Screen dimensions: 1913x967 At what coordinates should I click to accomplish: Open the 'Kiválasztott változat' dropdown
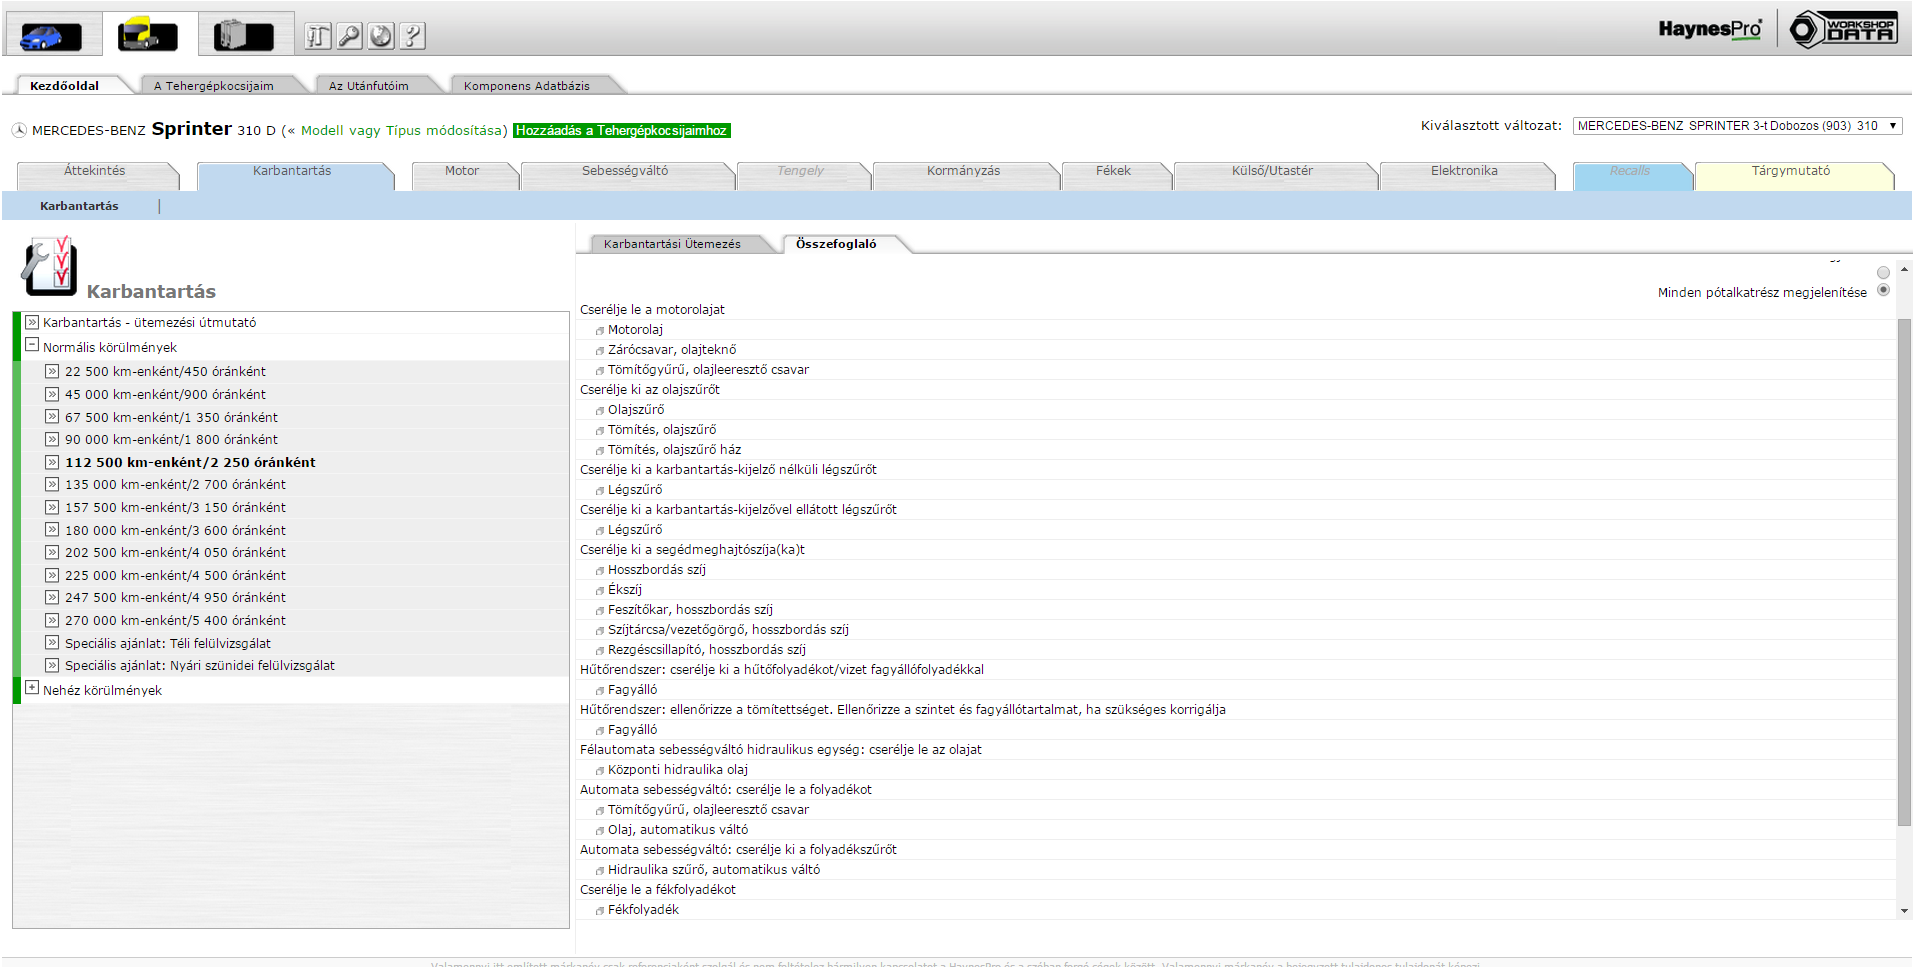[1736, 126]
